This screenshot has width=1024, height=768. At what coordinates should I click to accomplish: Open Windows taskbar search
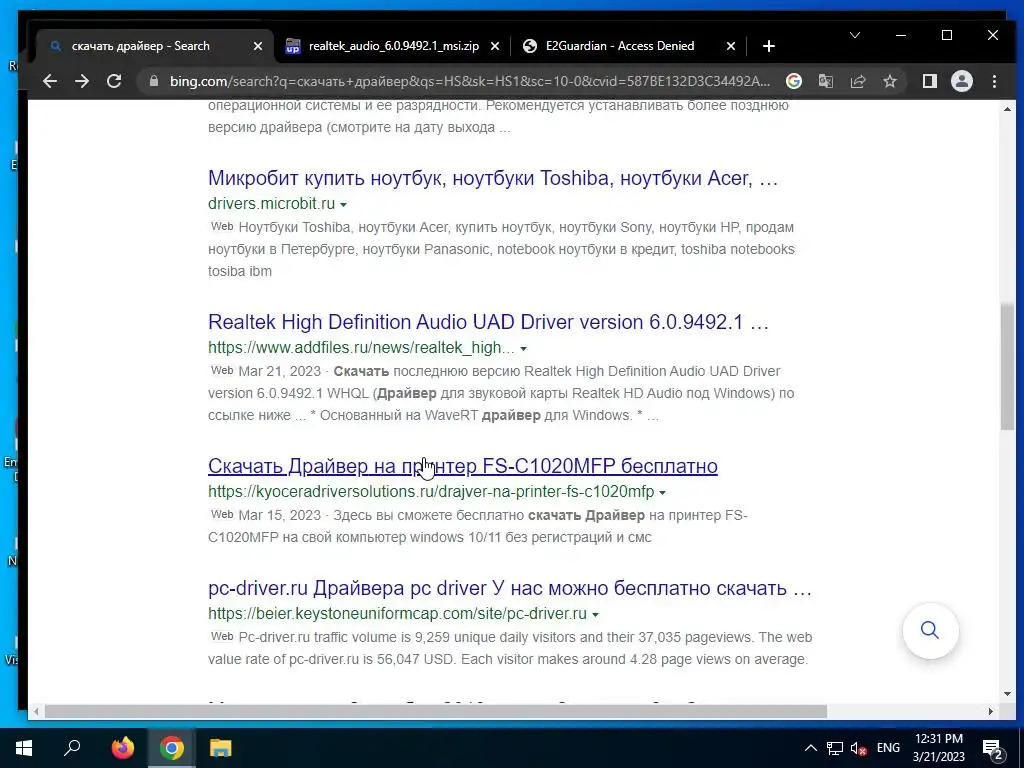[x=72, y=748]
